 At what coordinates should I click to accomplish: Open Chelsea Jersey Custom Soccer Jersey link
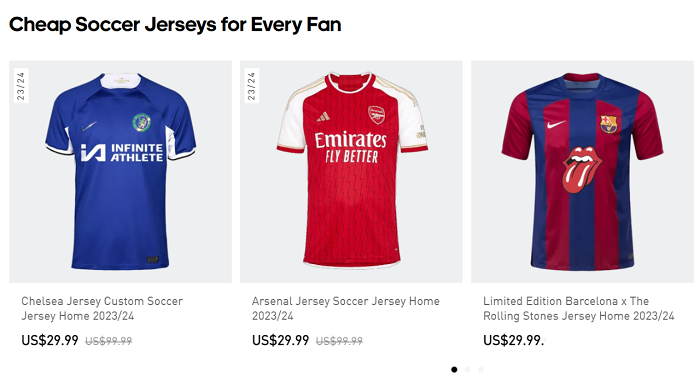coord(102,309)
